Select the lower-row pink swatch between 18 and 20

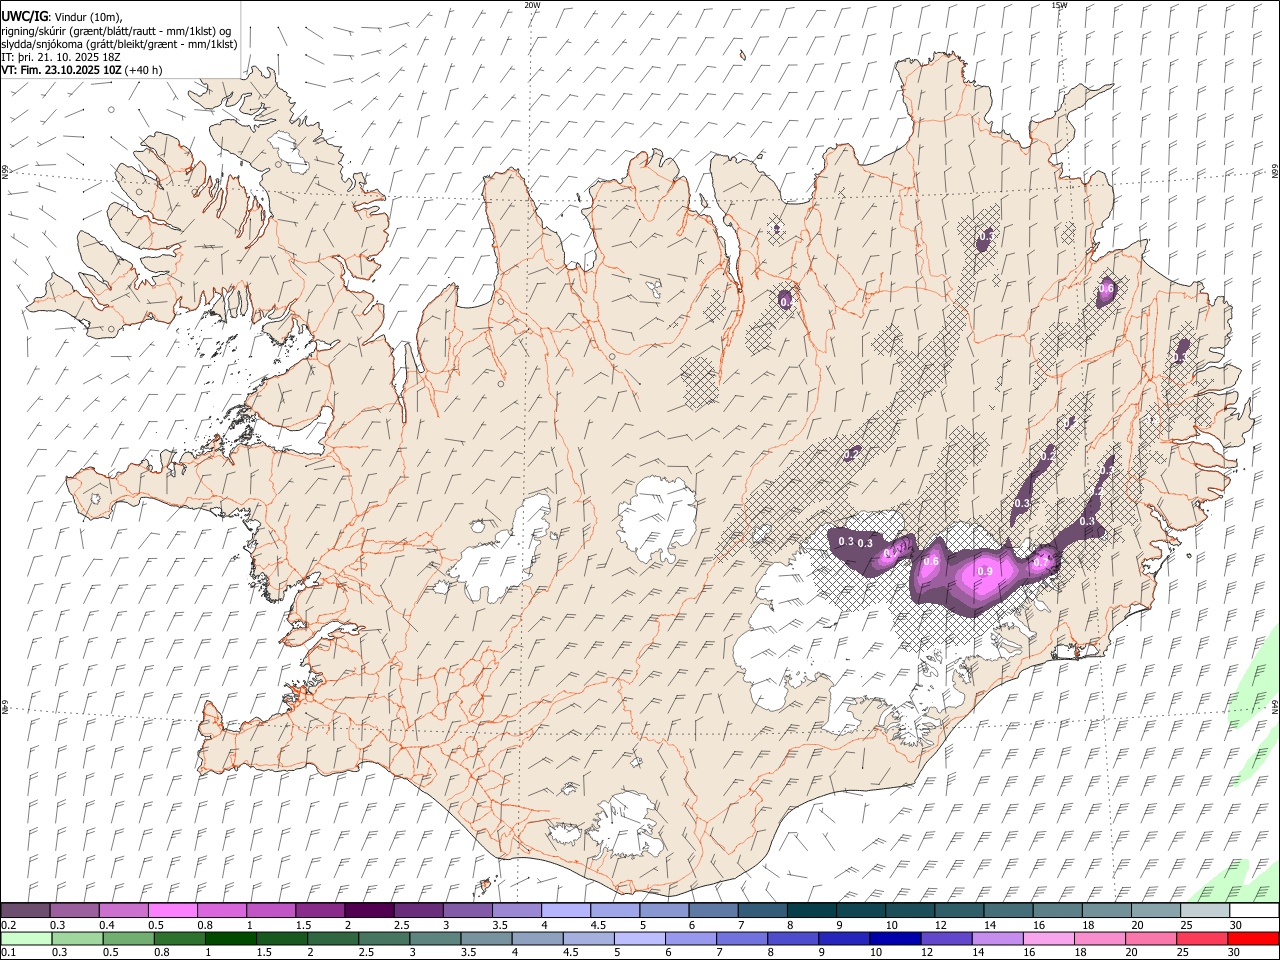[x=1101, y=938]
